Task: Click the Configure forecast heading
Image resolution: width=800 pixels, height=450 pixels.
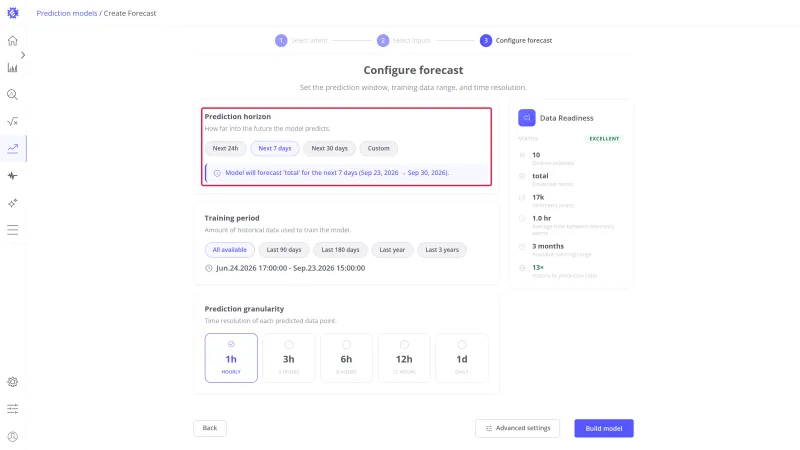Action: 413,70
